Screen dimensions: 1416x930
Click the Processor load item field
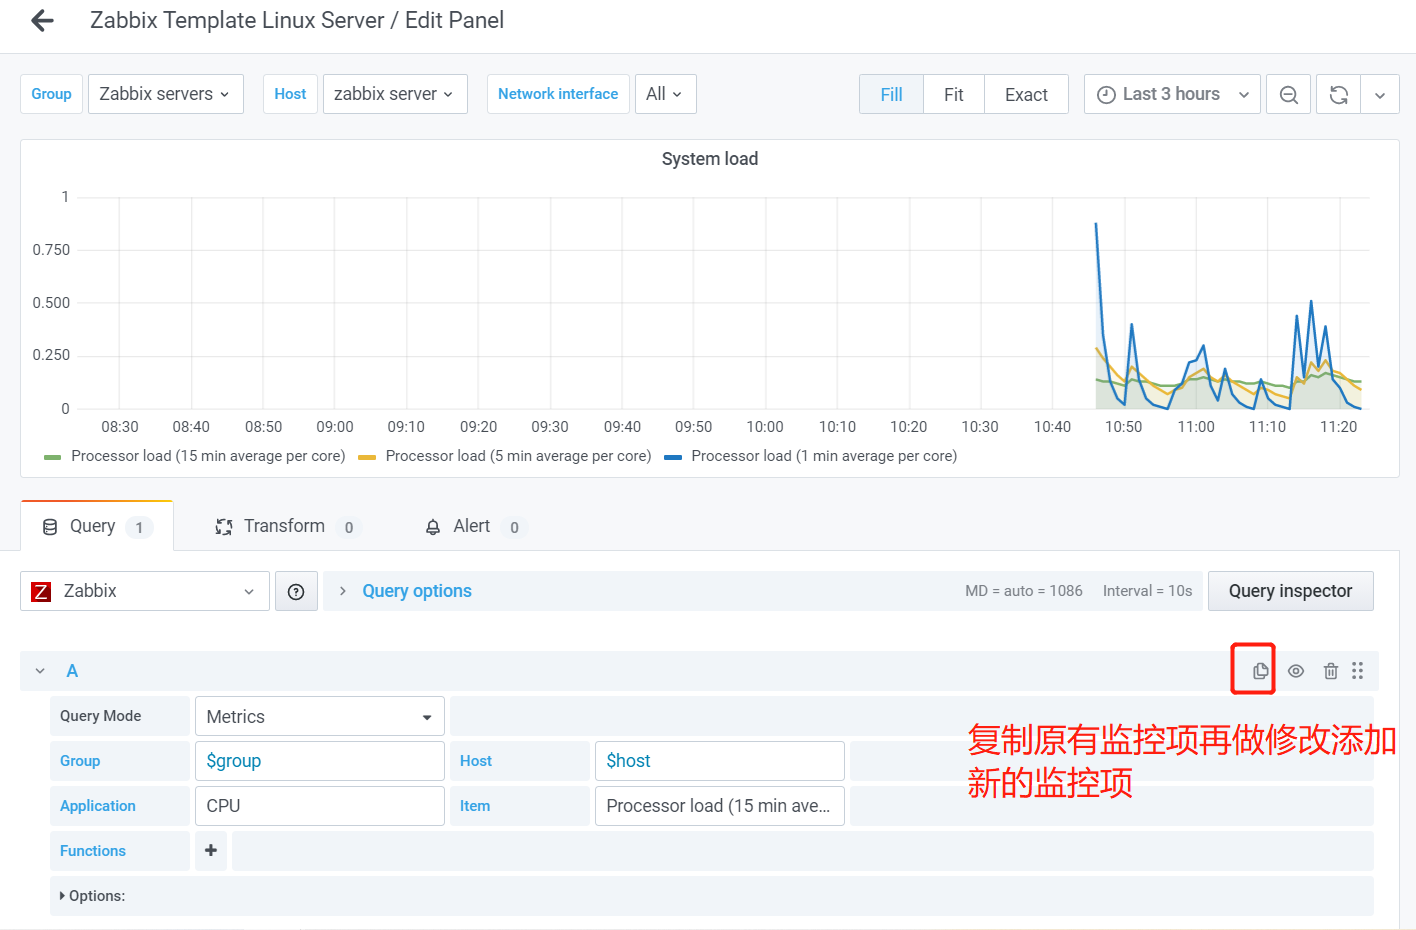(720, 806)
